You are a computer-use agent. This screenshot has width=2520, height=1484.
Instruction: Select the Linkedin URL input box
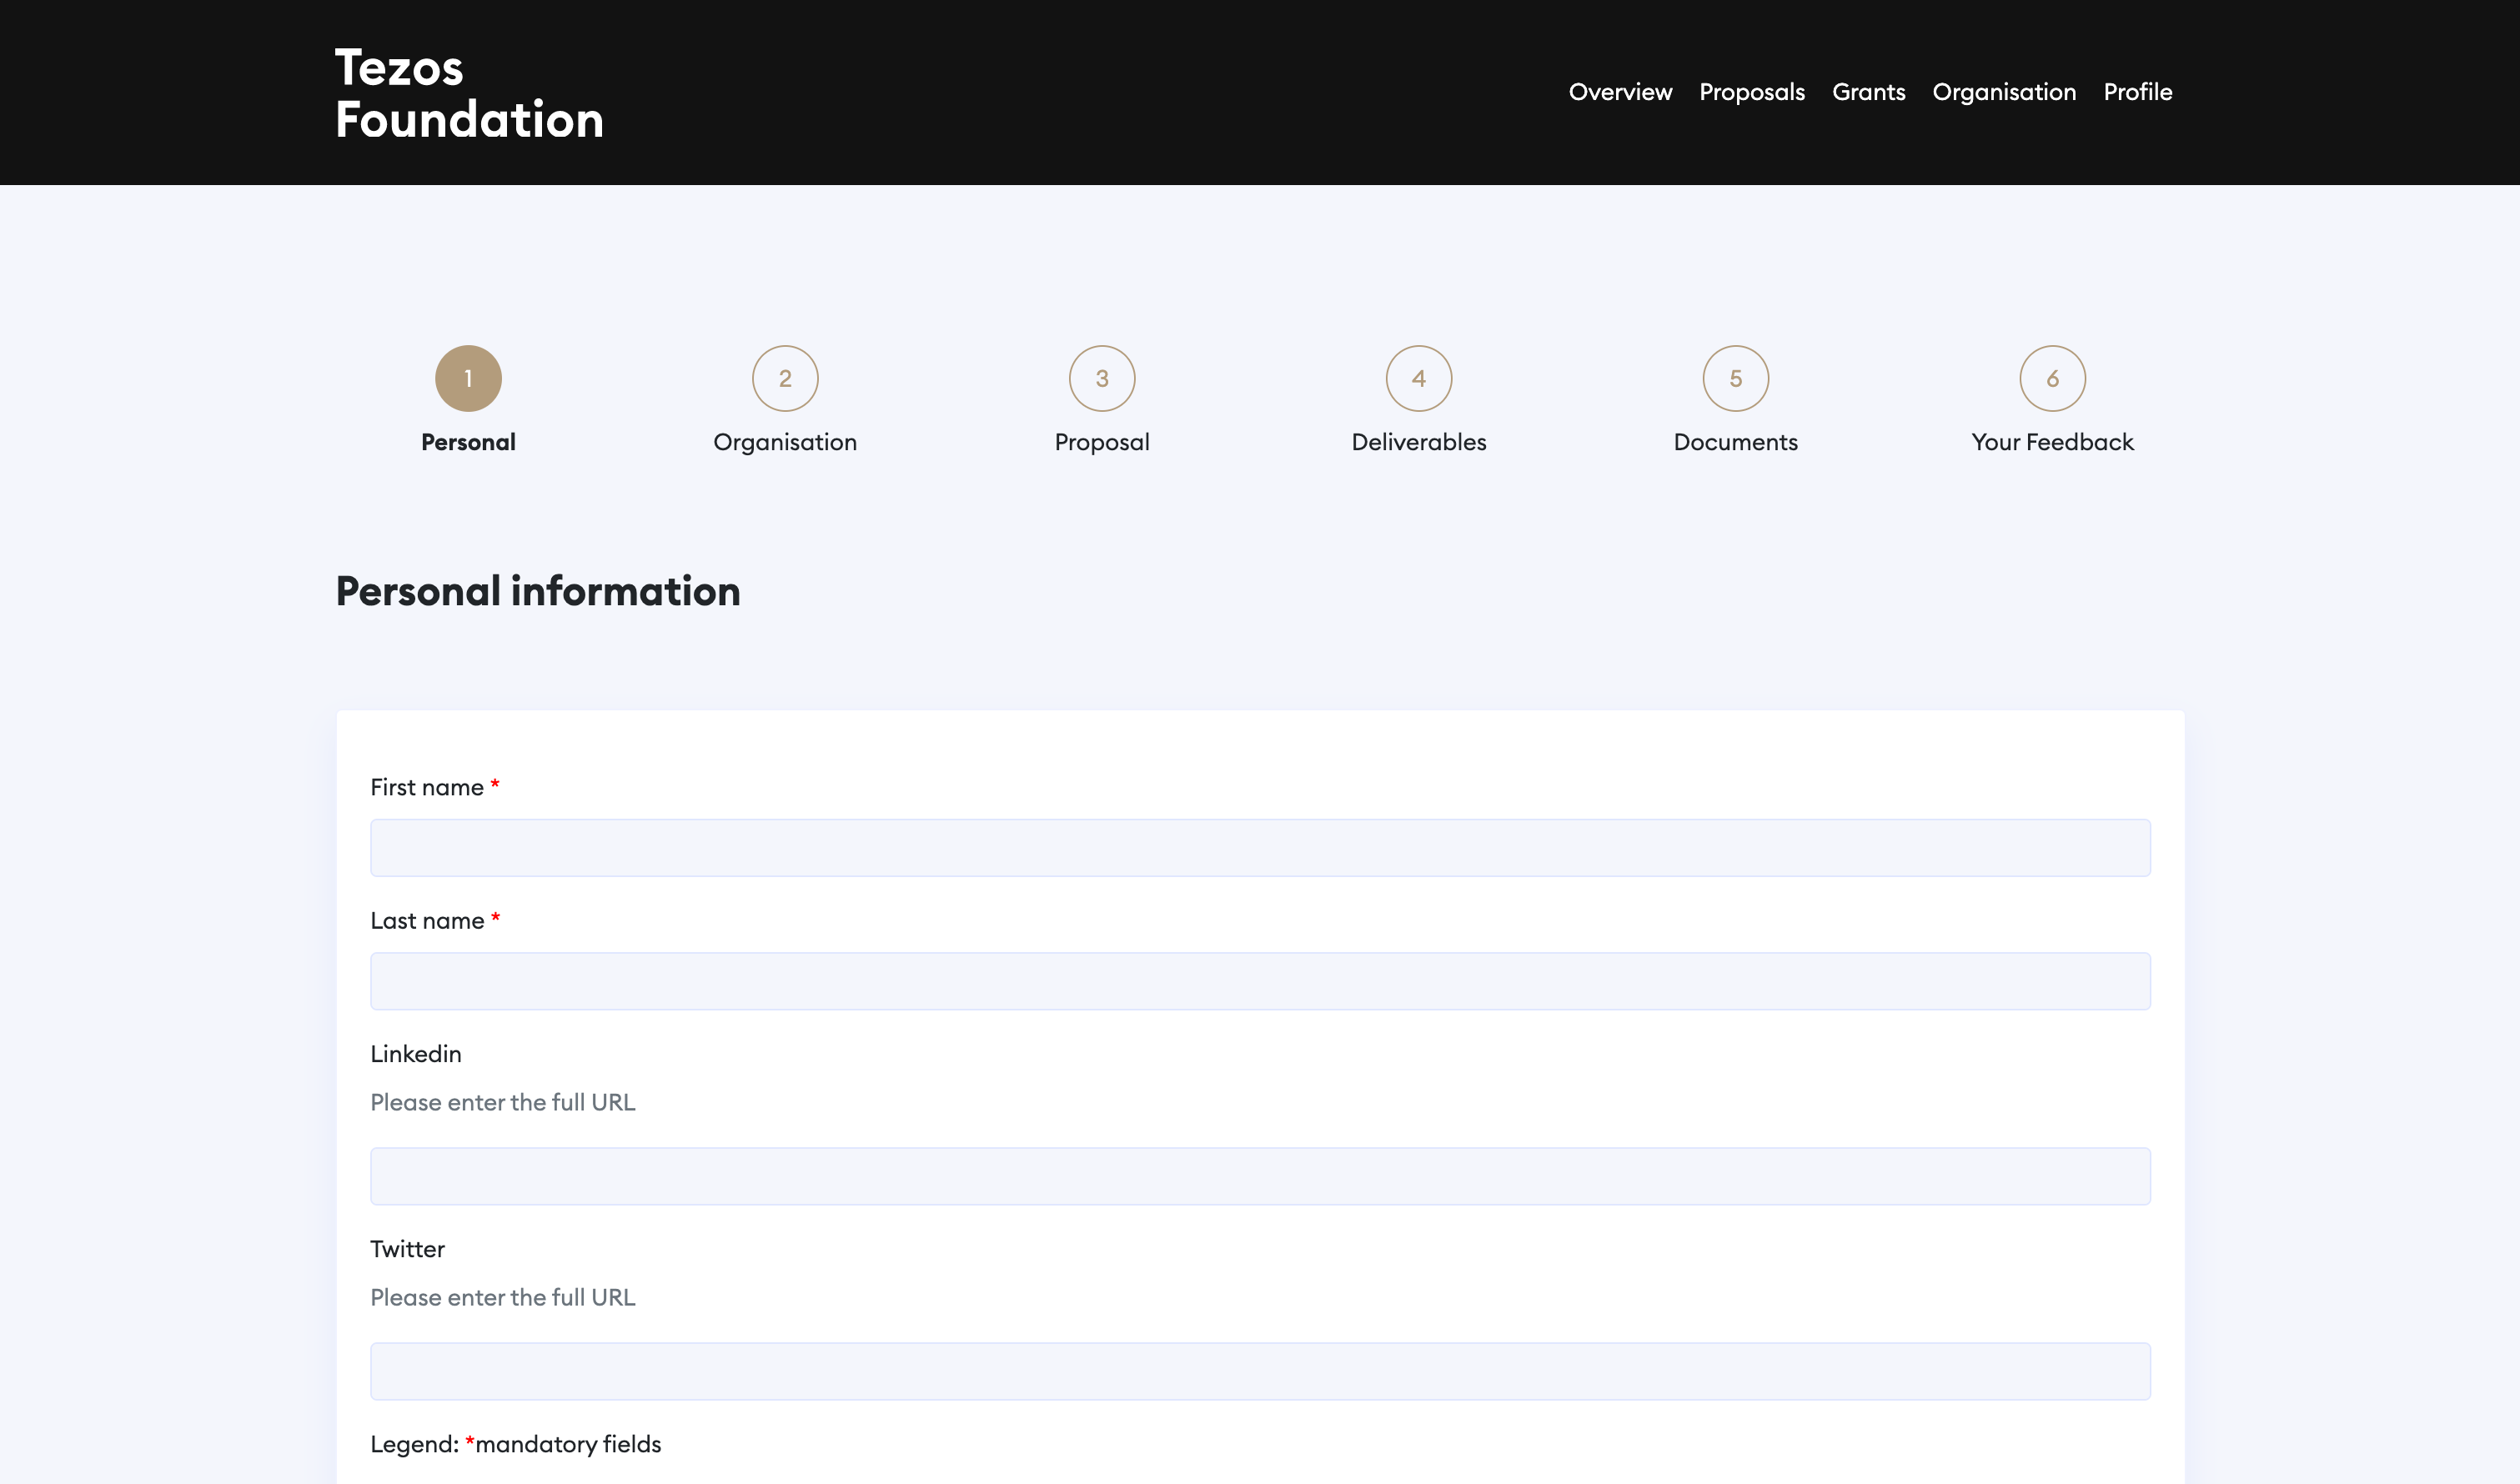pos(1260,1176)
